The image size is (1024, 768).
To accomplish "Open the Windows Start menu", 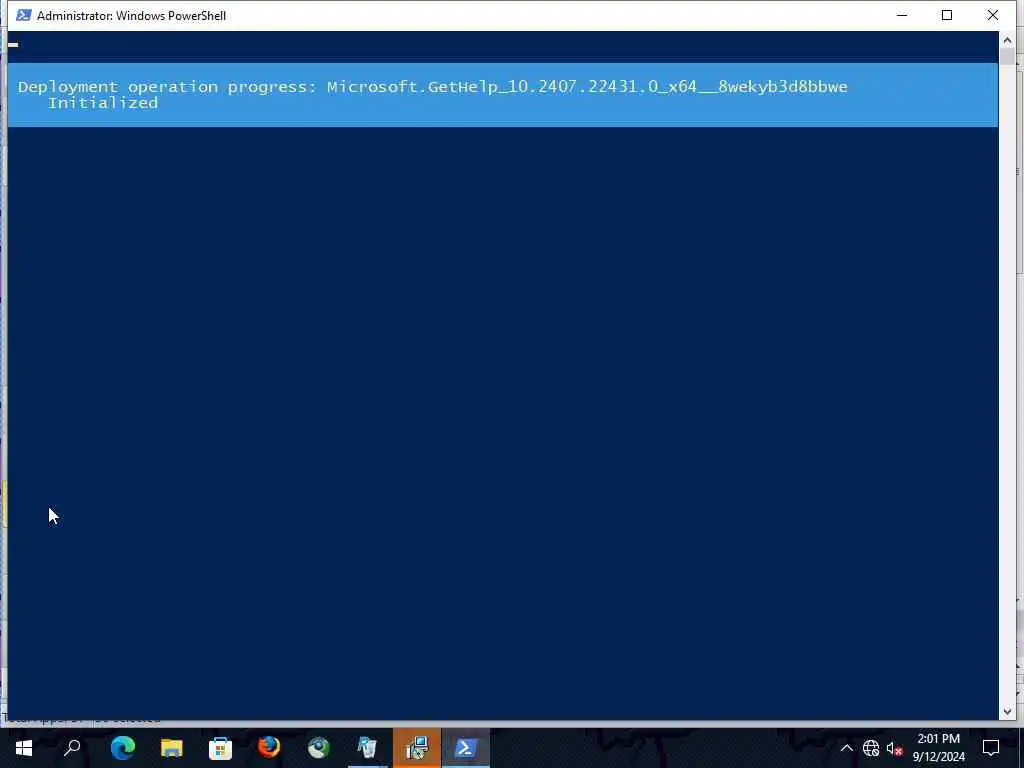I will point(24,748).
